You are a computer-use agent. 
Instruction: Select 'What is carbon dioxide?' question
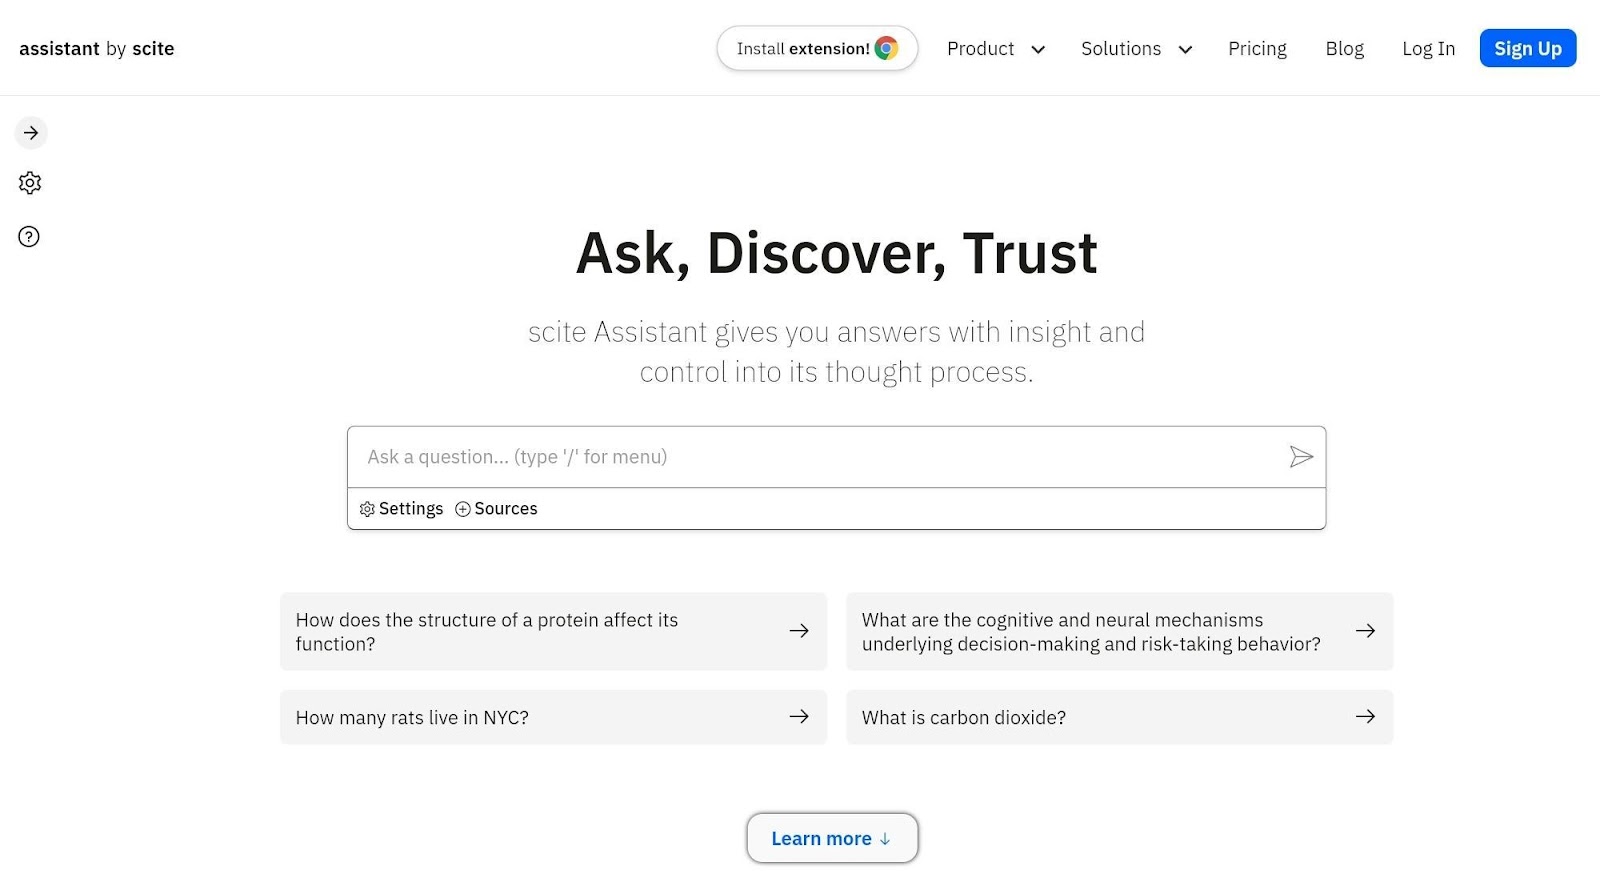point(1119,717)
